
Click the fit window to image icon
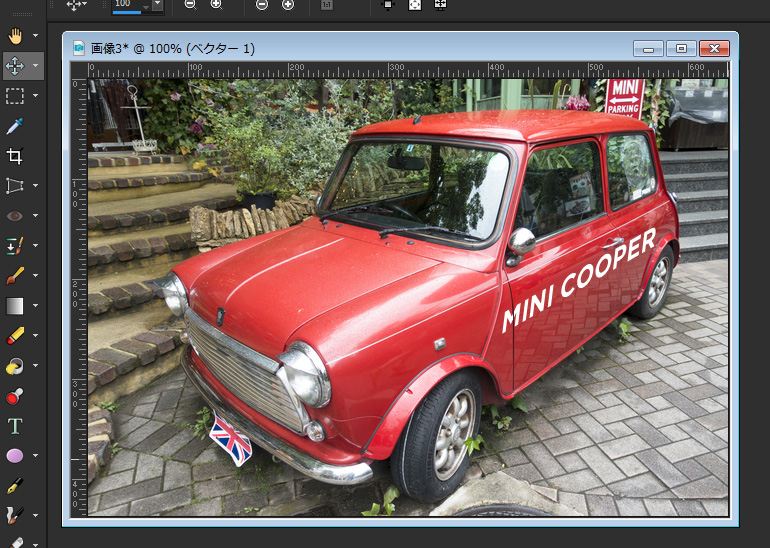[388, 5]
